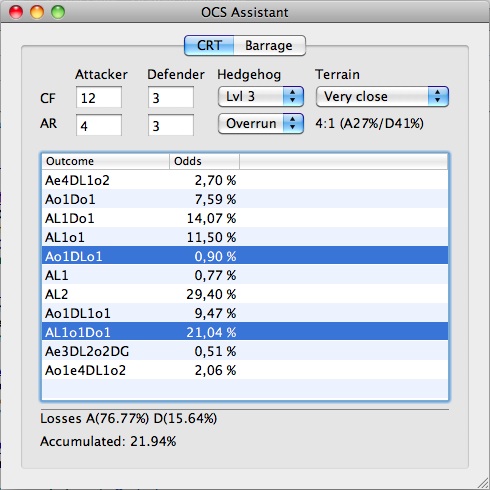490x490 pixels.
Task: Select the CRT tab
Action: tap(209, 46)
